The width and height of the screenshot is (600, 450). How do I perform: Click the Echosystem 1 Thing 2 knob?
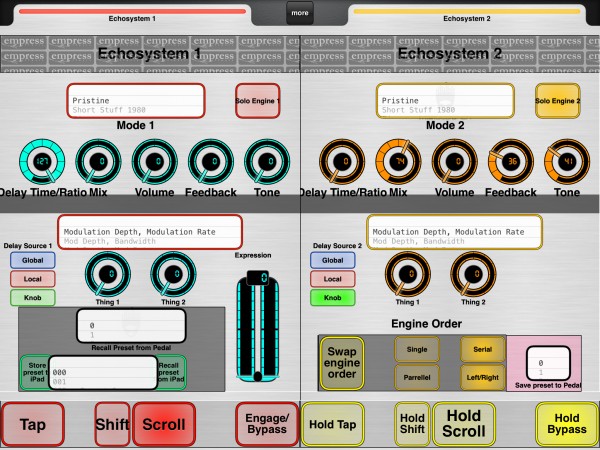click(173, 274)
